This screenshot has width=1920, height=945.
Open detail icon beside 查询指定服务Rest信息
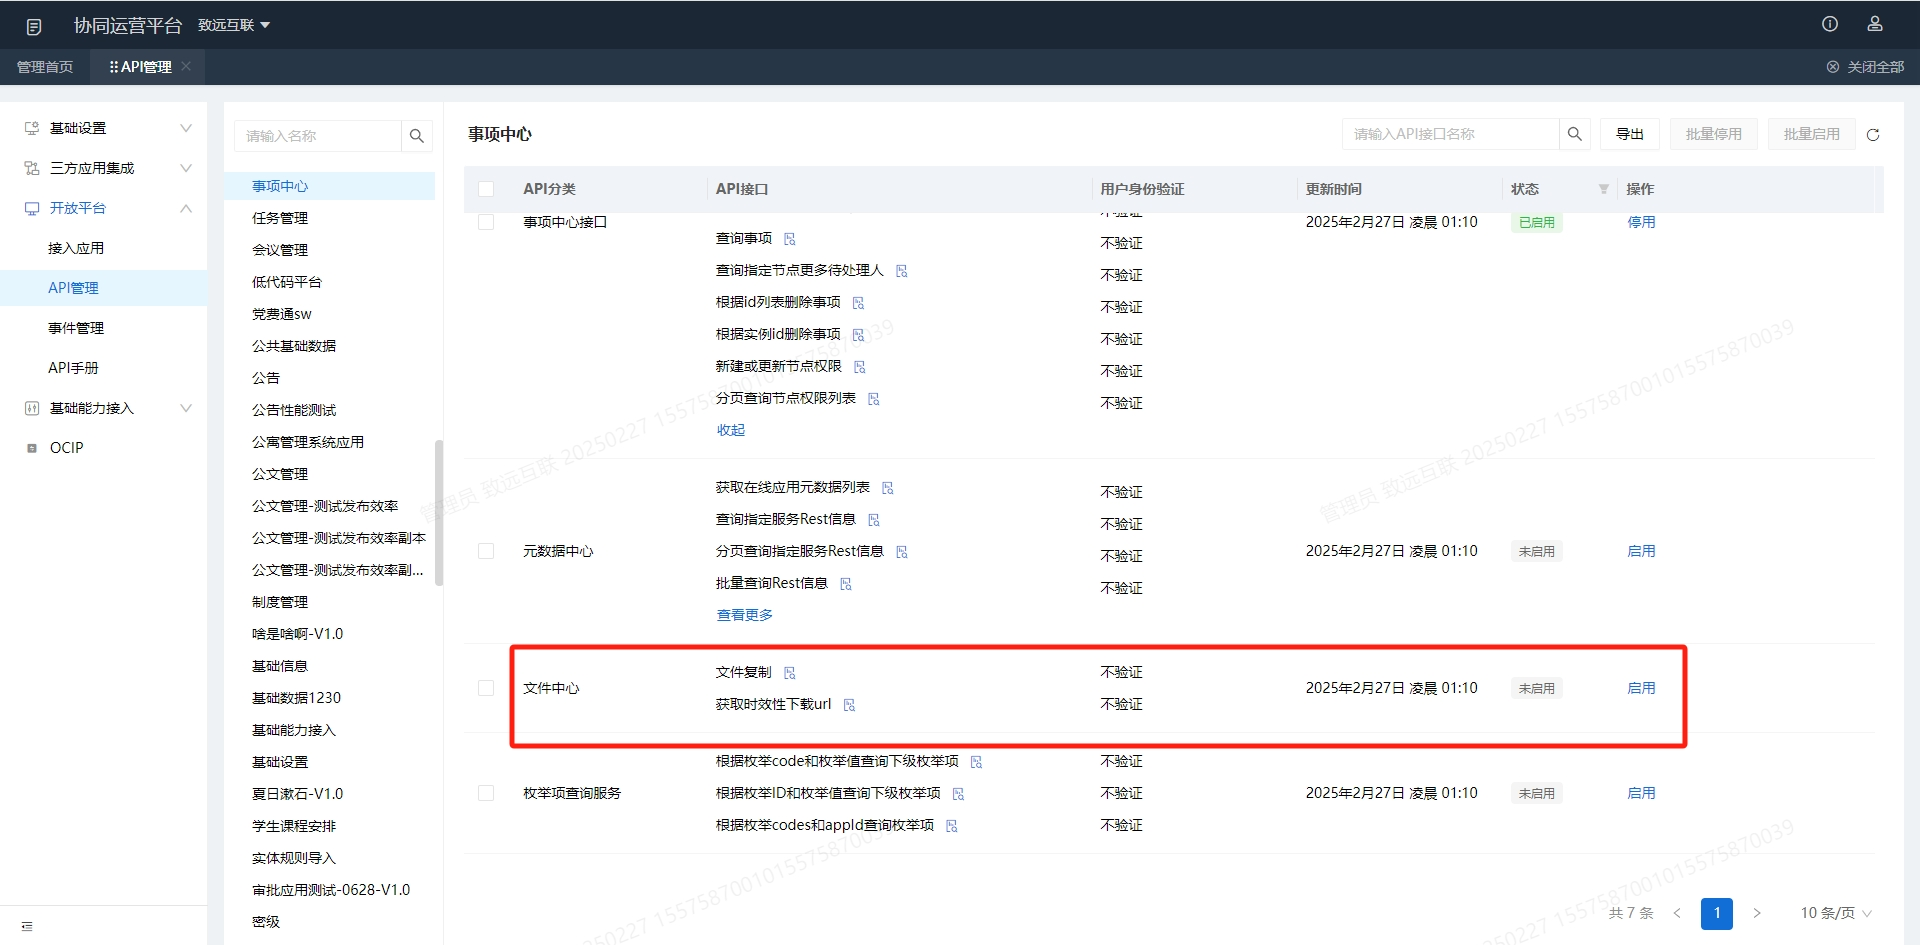pyautogui.click(x=874, y=520)
